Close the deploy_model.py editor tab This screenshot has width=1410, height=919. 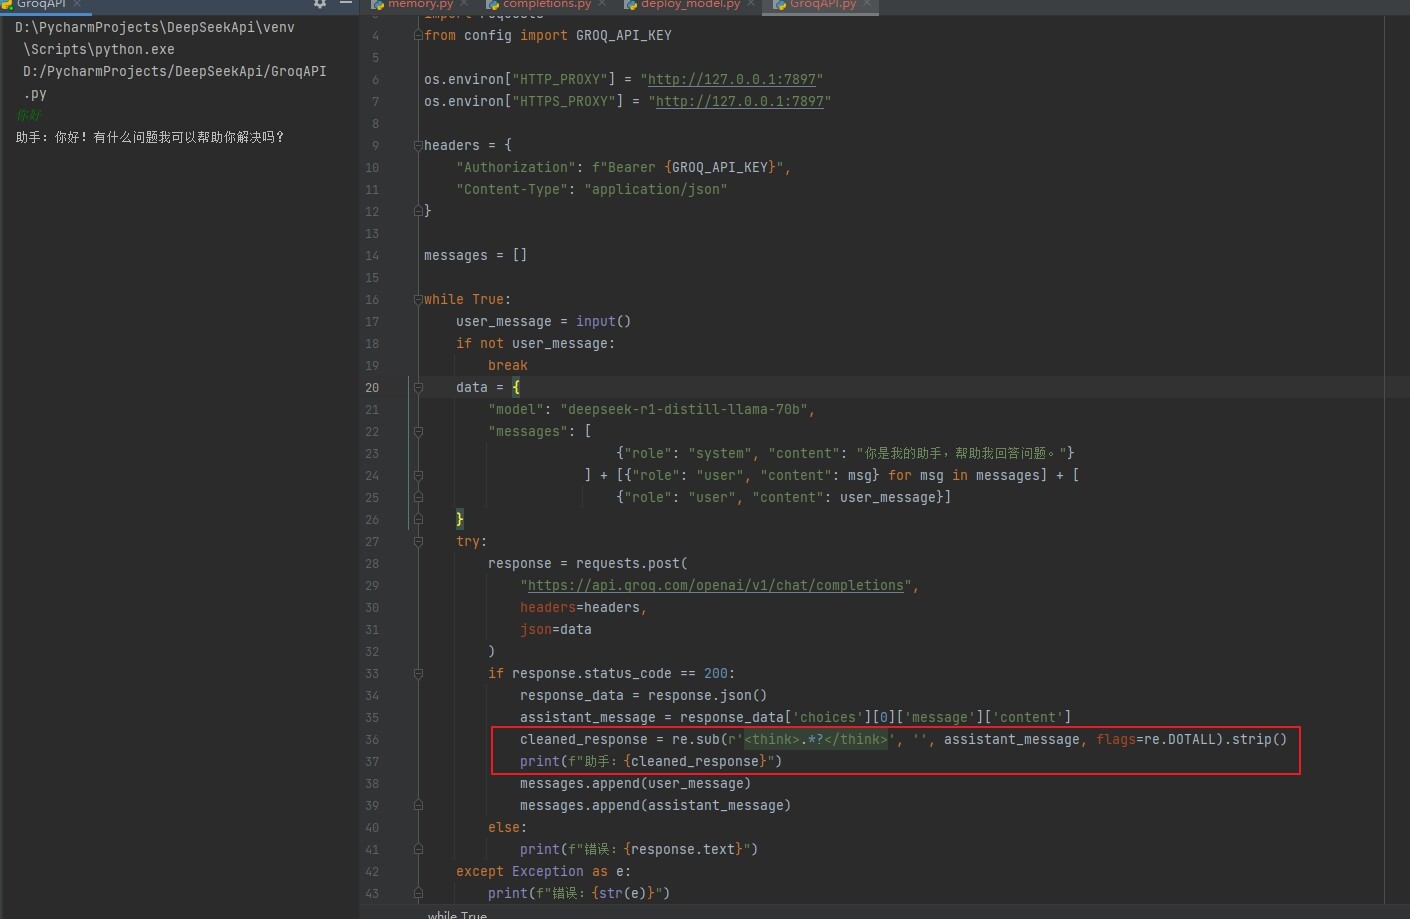click(x=751, y=4)
